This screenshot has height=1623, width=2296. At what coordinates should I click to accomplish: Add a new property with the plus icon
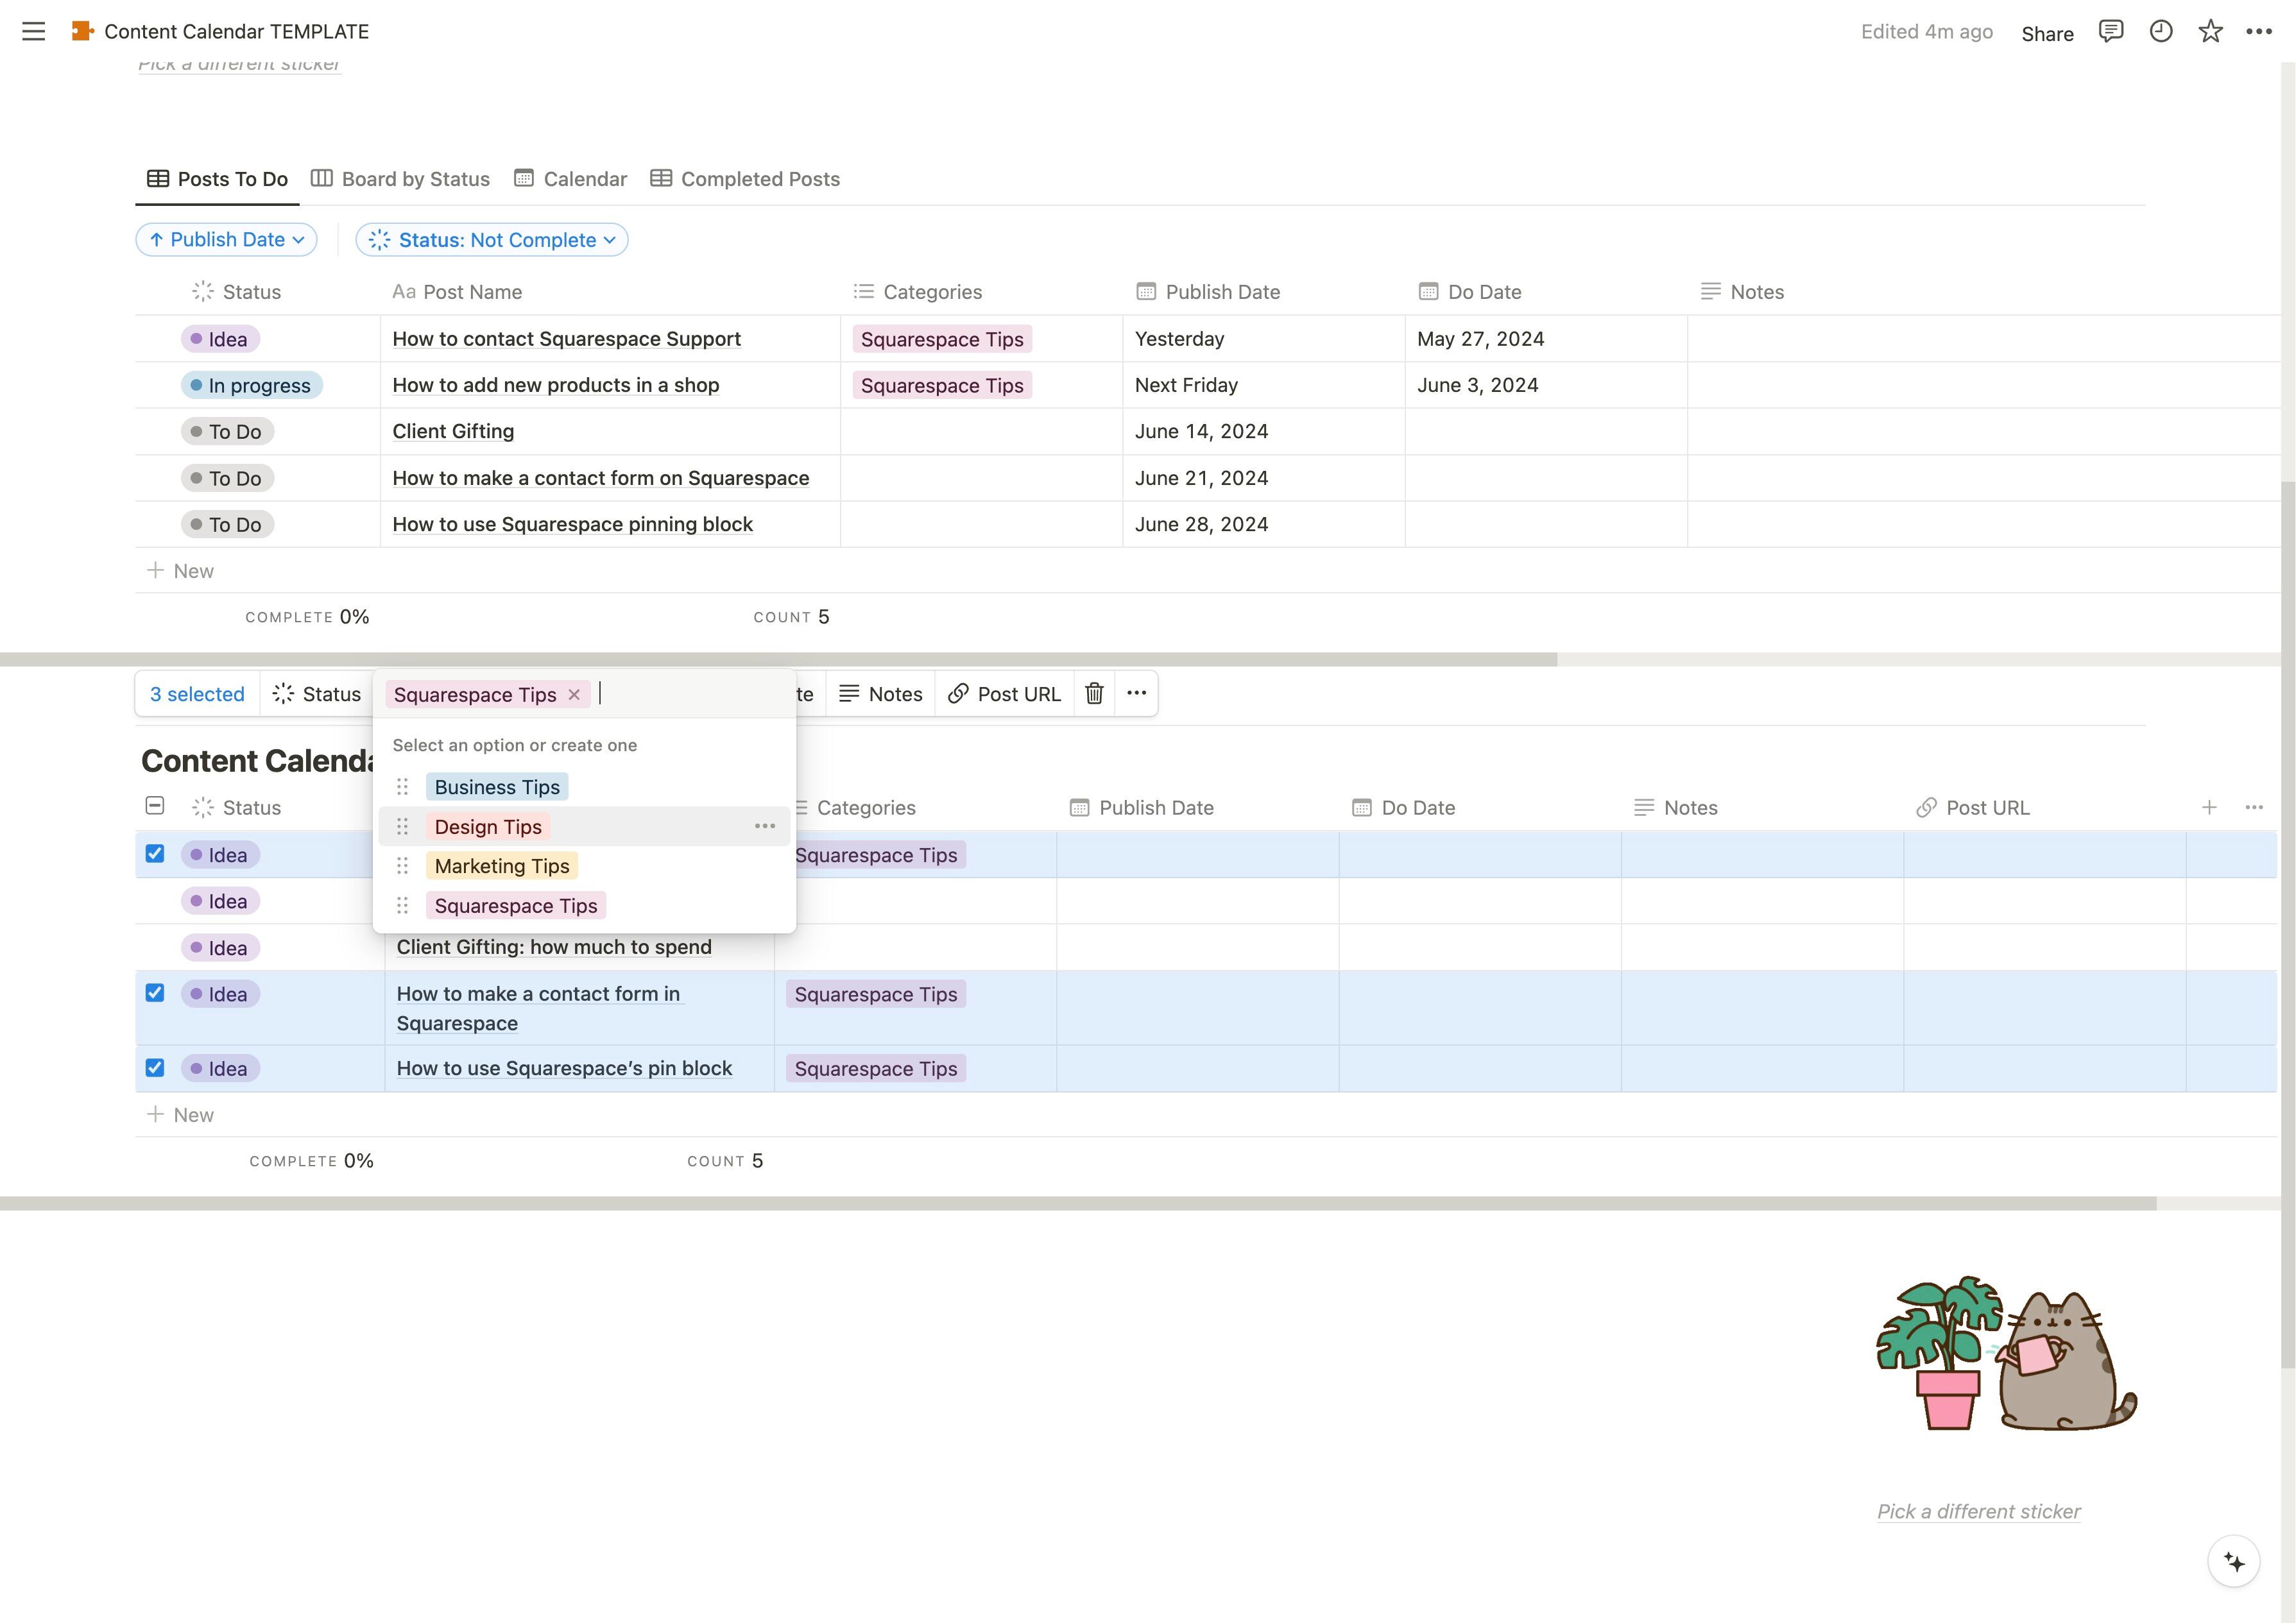pos(2209,807)
